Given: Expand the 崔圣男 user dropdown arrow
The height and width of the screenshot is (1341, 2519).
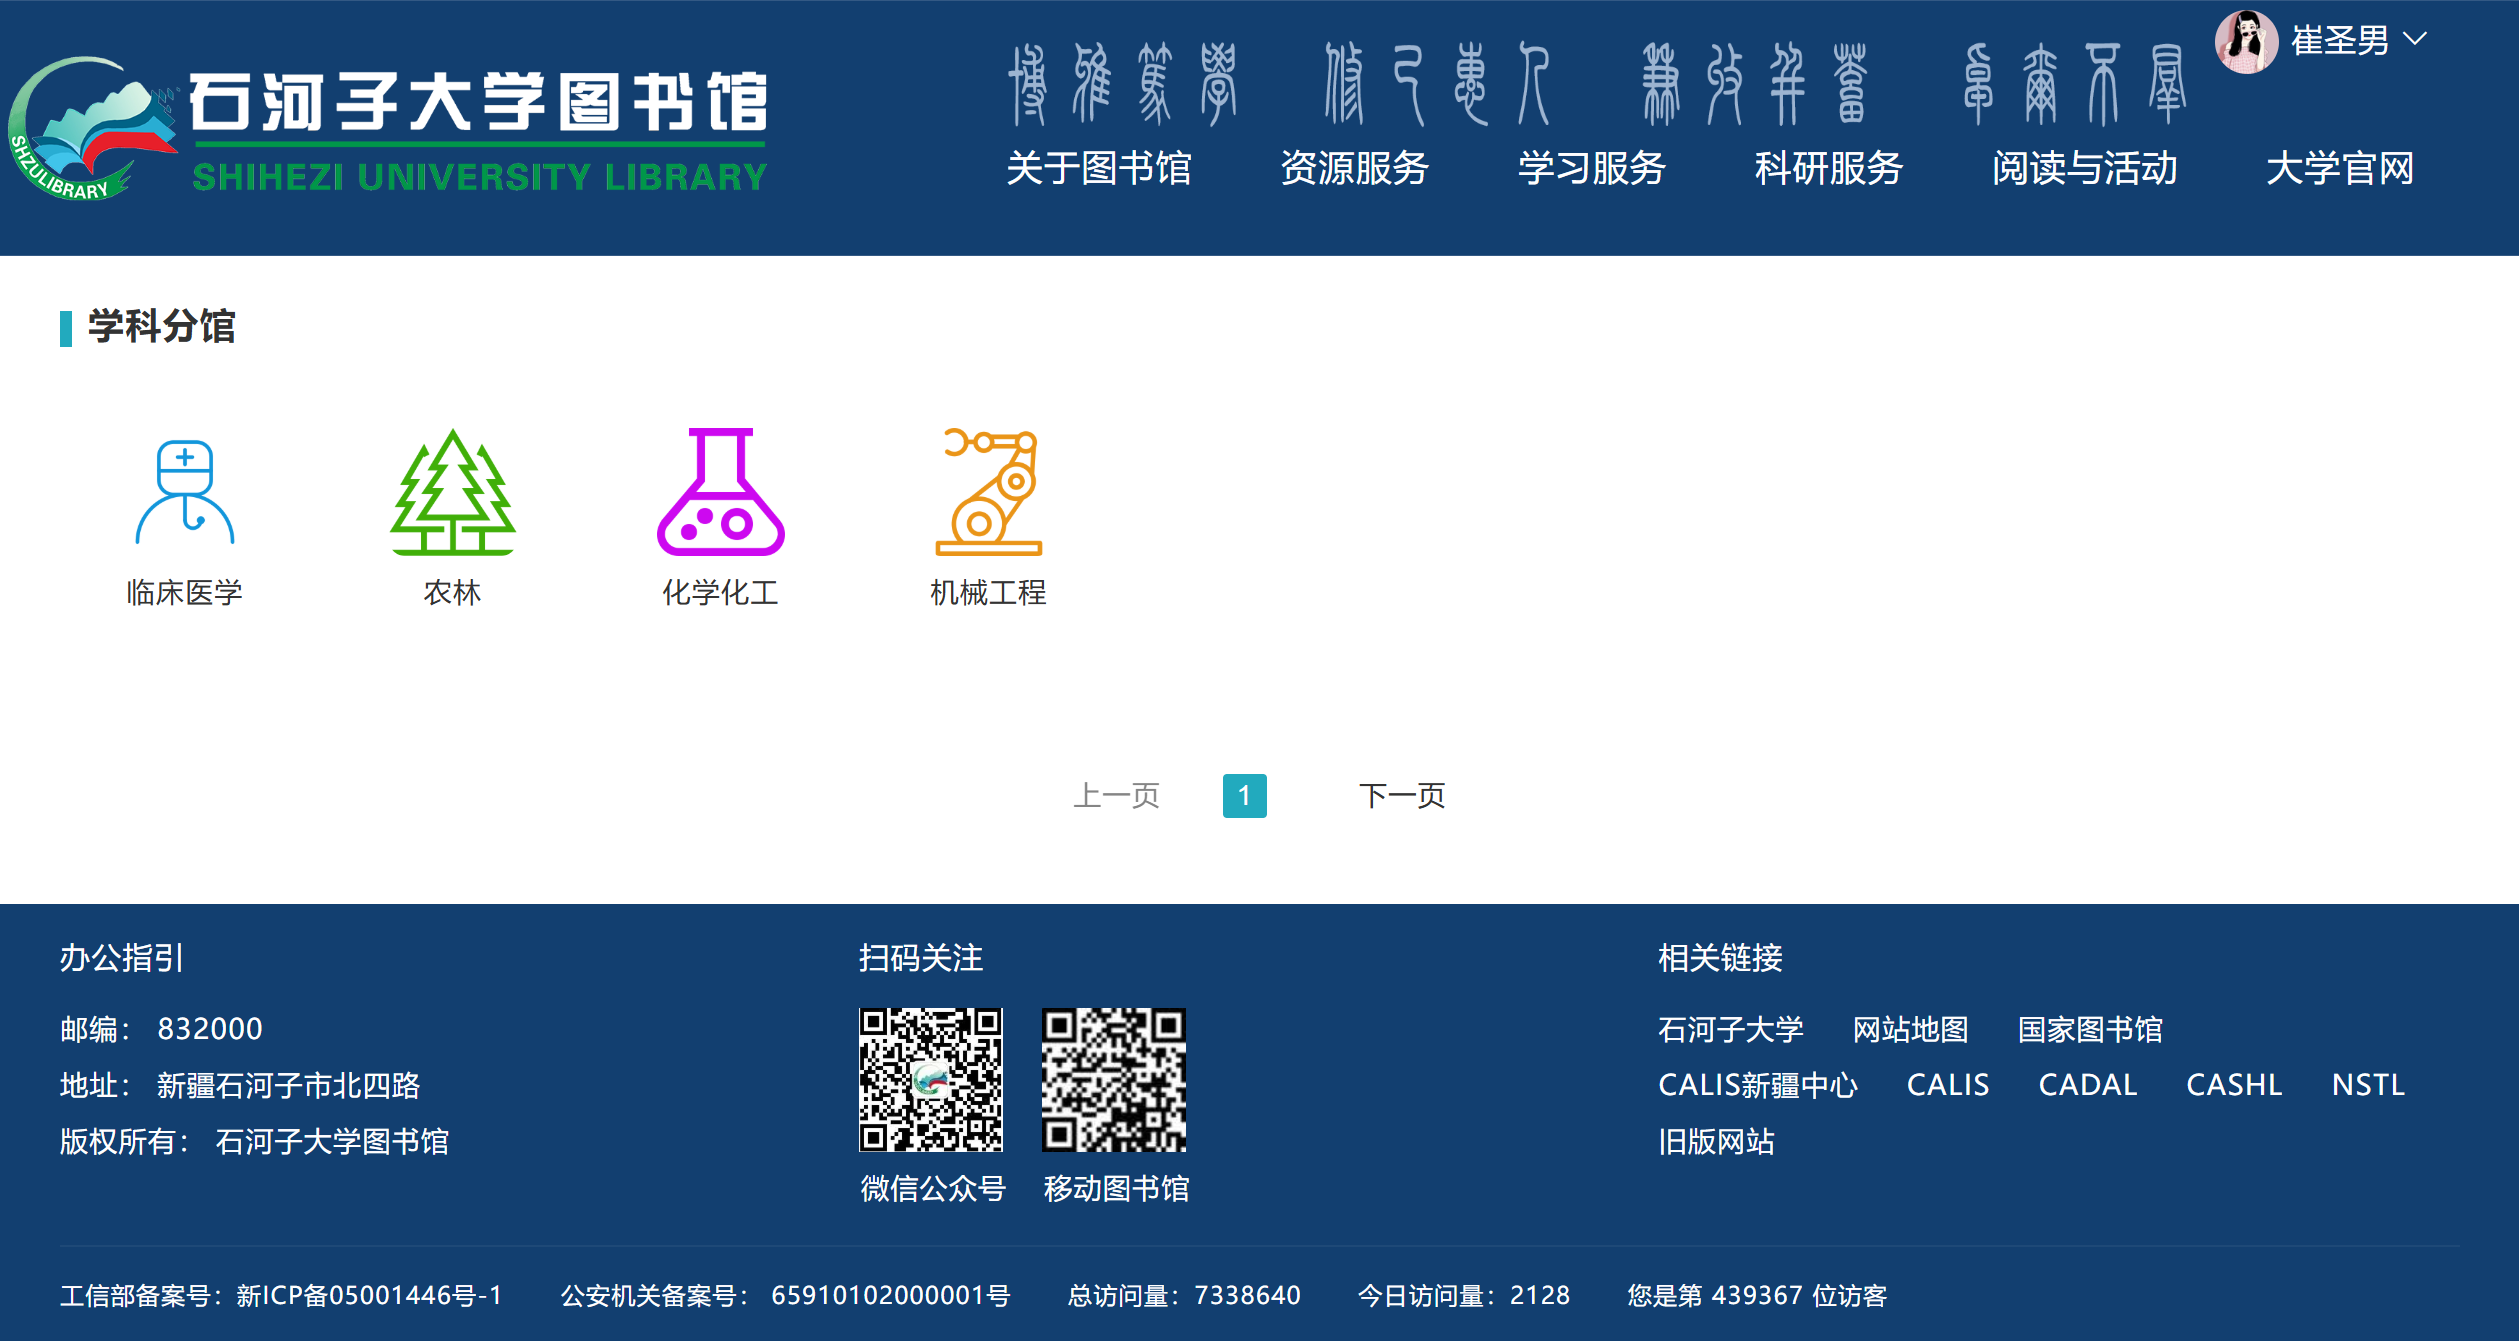Looking at the screenshot, I should coord(2416,40).
